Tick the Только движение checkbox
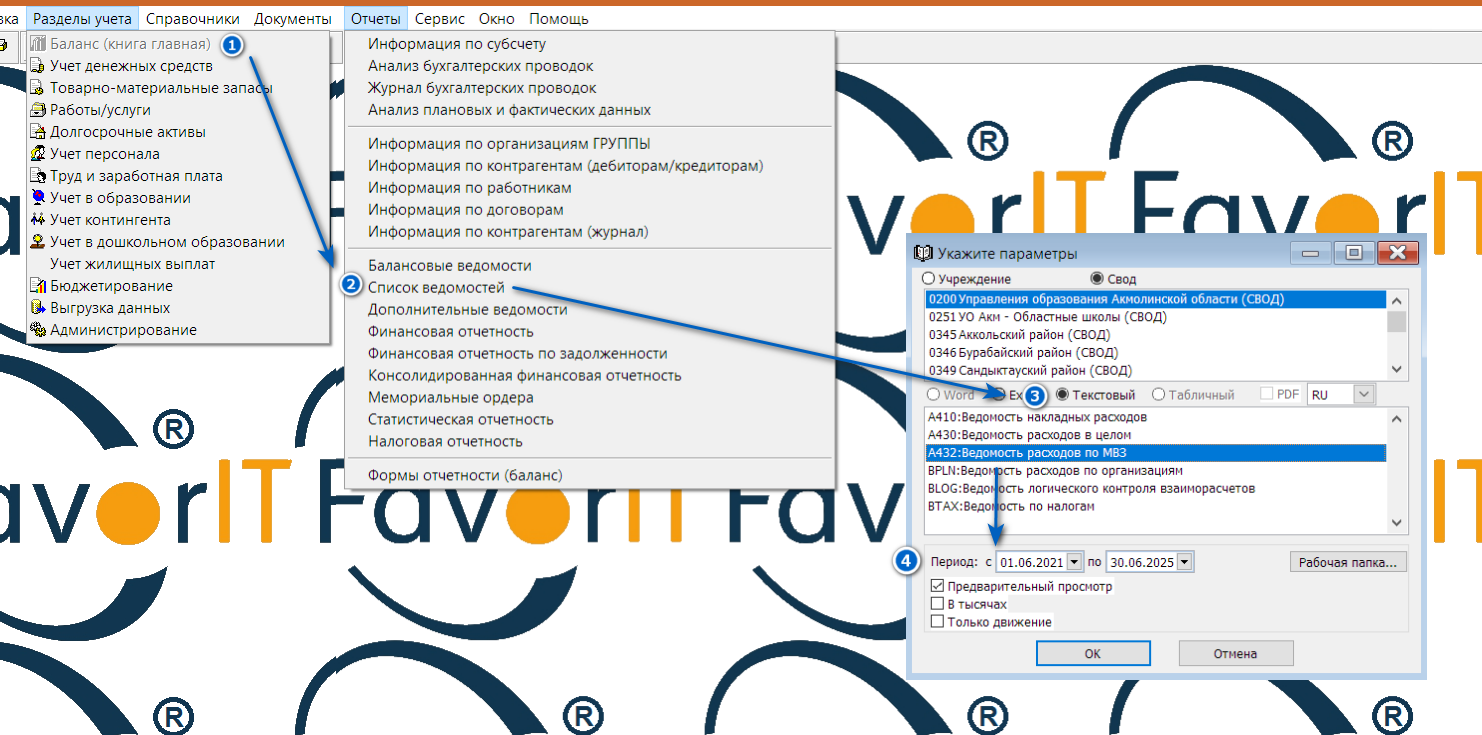The height and width of the screenshot is (735, 1482). pyautogui.click(x=937, y=622)
